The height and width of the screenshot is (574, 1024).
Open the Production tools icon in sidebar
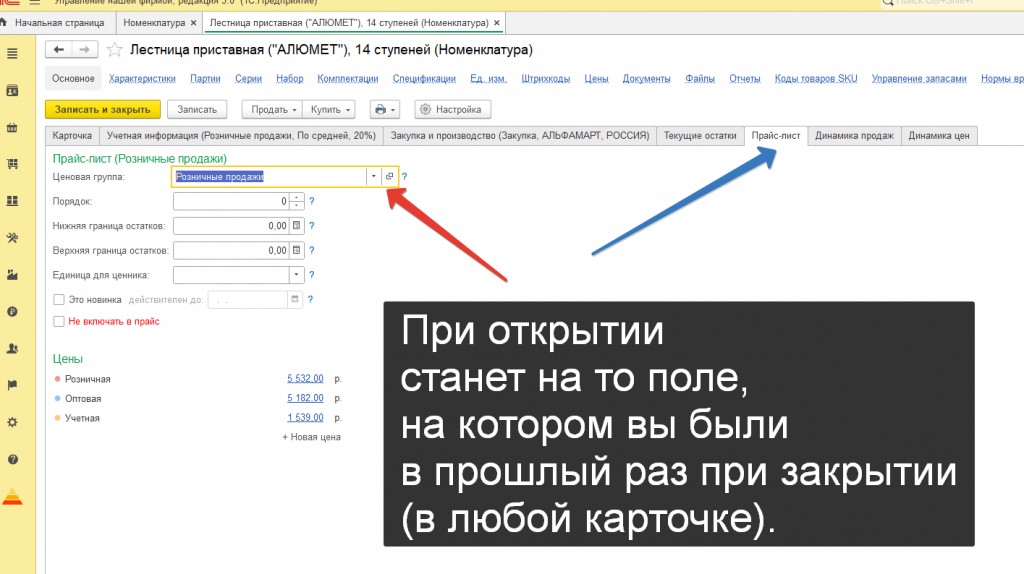tap(12, 238)
